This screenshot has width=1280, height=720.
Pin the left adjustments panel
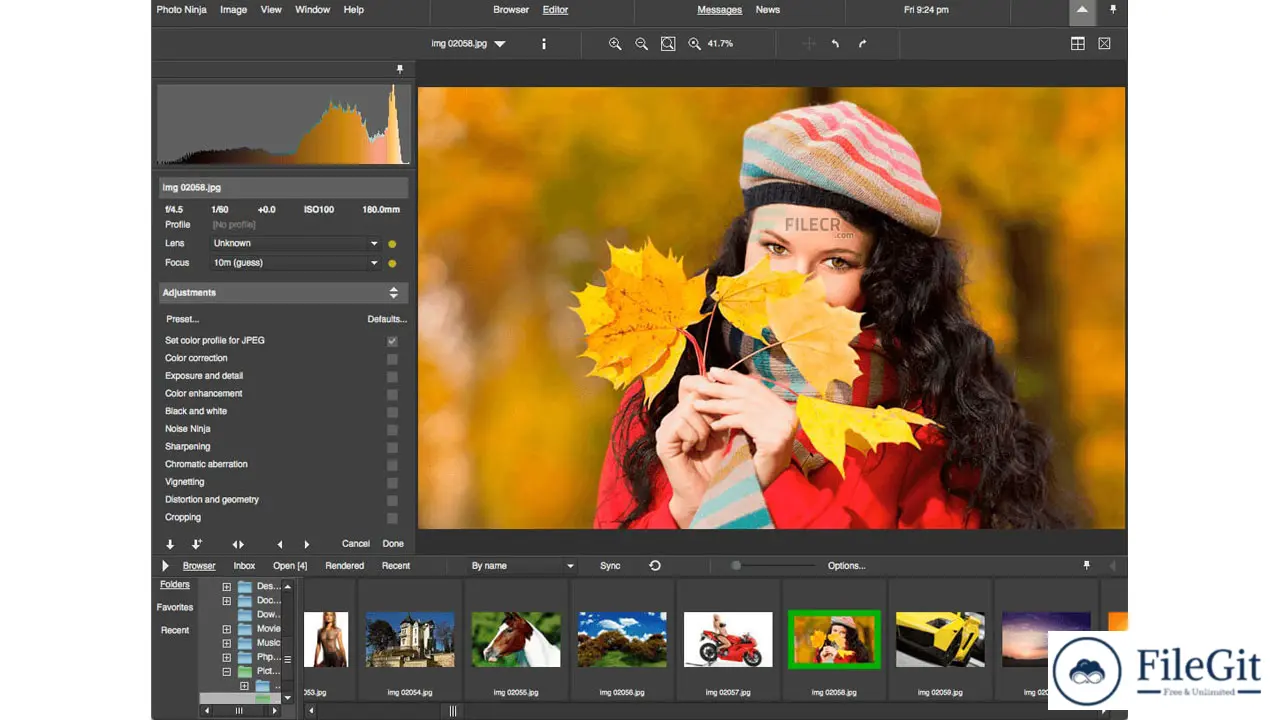tap(399, 69)
